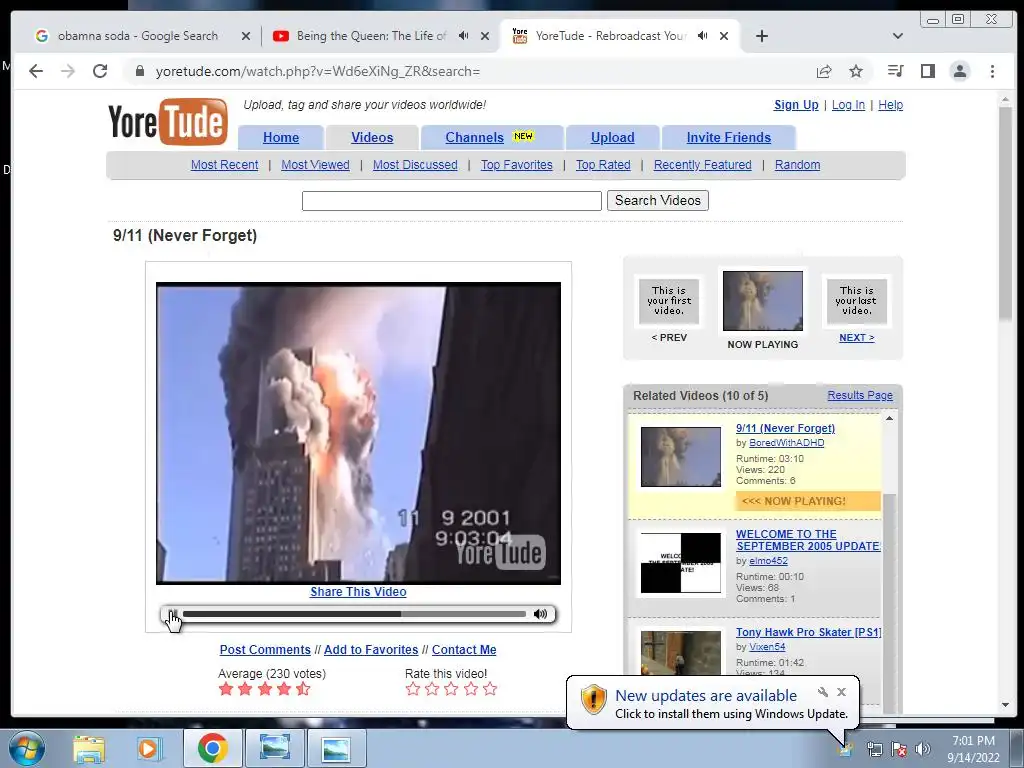Switch to the obamna soda Google Search tab
This screenshot has width=1024, height=768.
(138, 36)
